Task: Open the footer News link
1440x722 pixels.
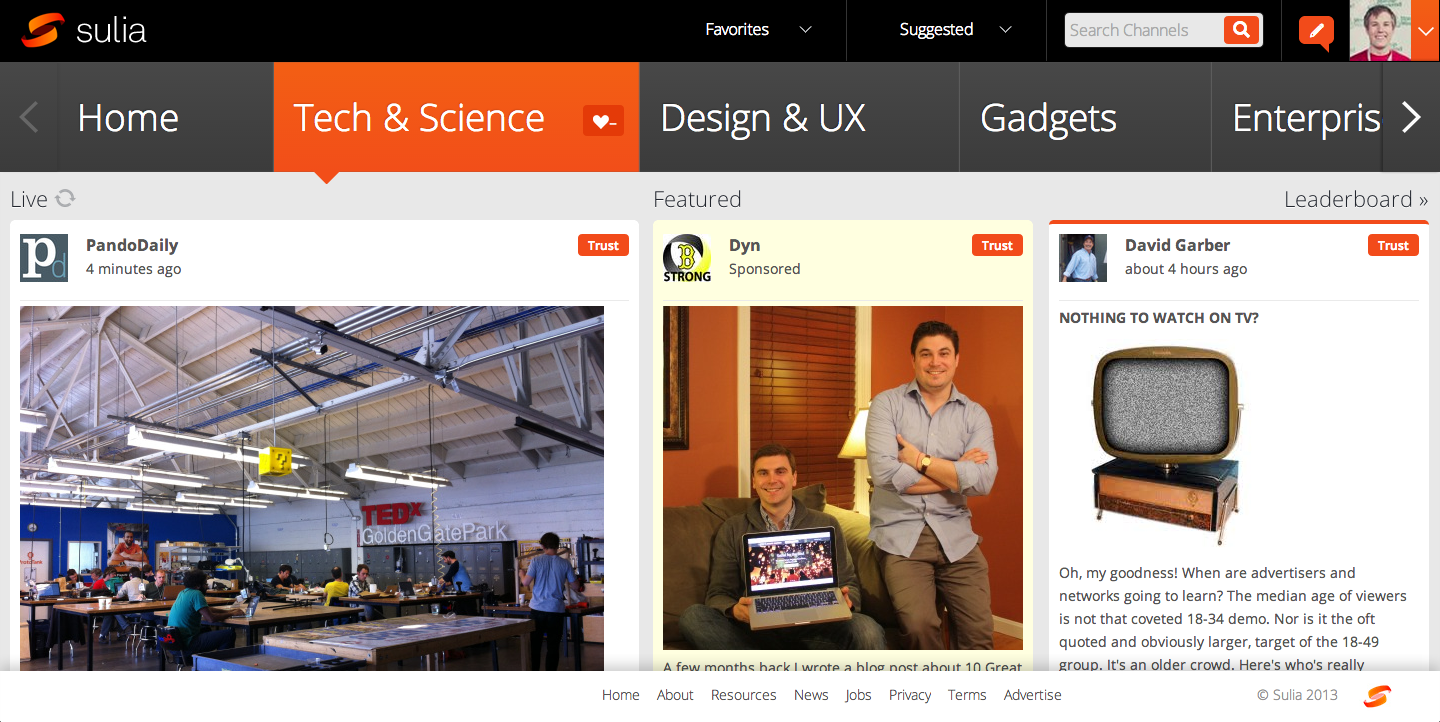Action: click(811, 695)
